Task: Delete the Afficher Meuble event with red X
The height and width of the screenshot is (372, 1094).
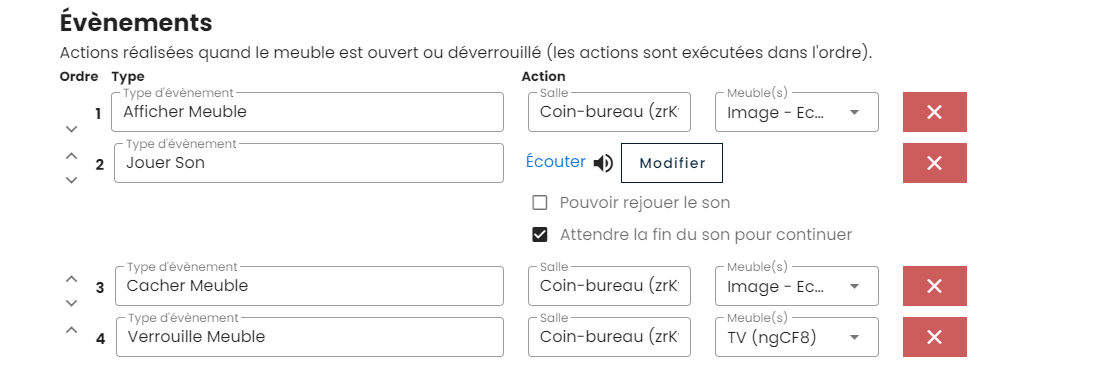Action: coord(934,112)
